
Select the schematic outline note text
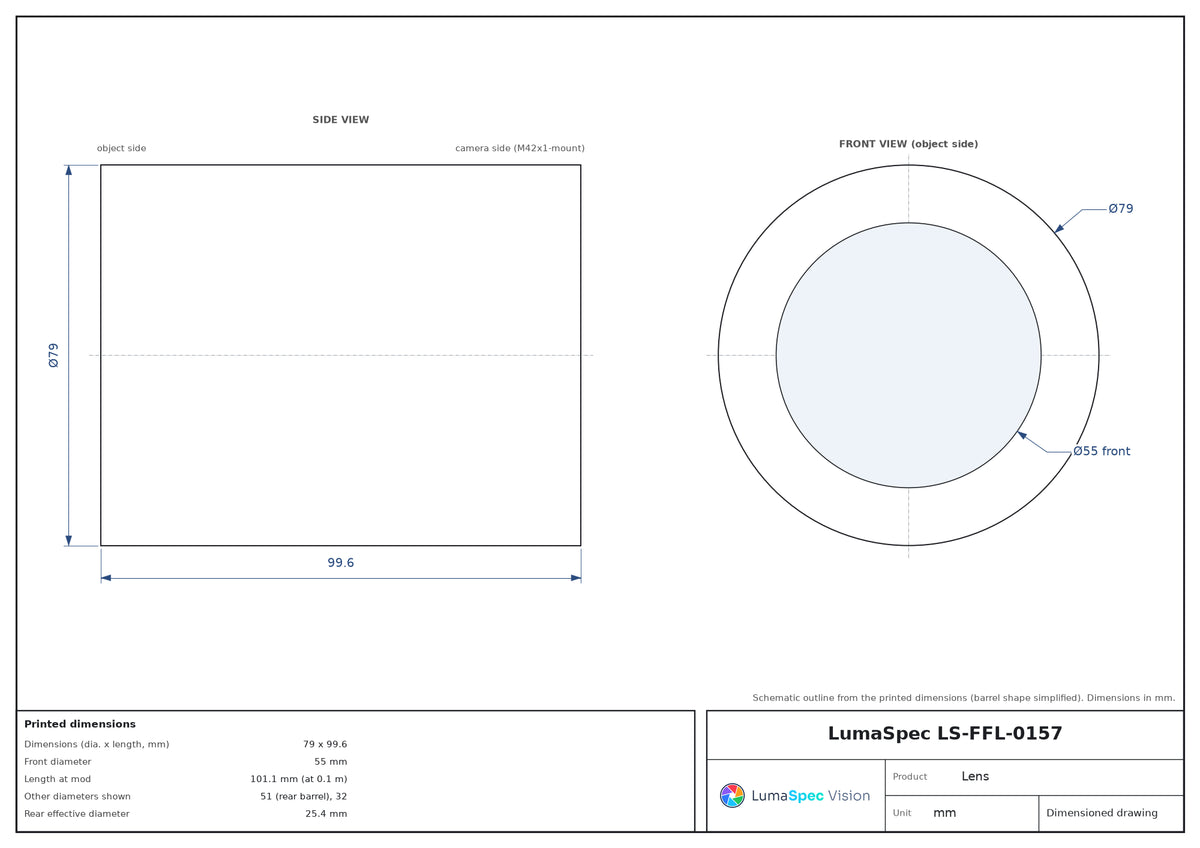(x=964, y=698)
